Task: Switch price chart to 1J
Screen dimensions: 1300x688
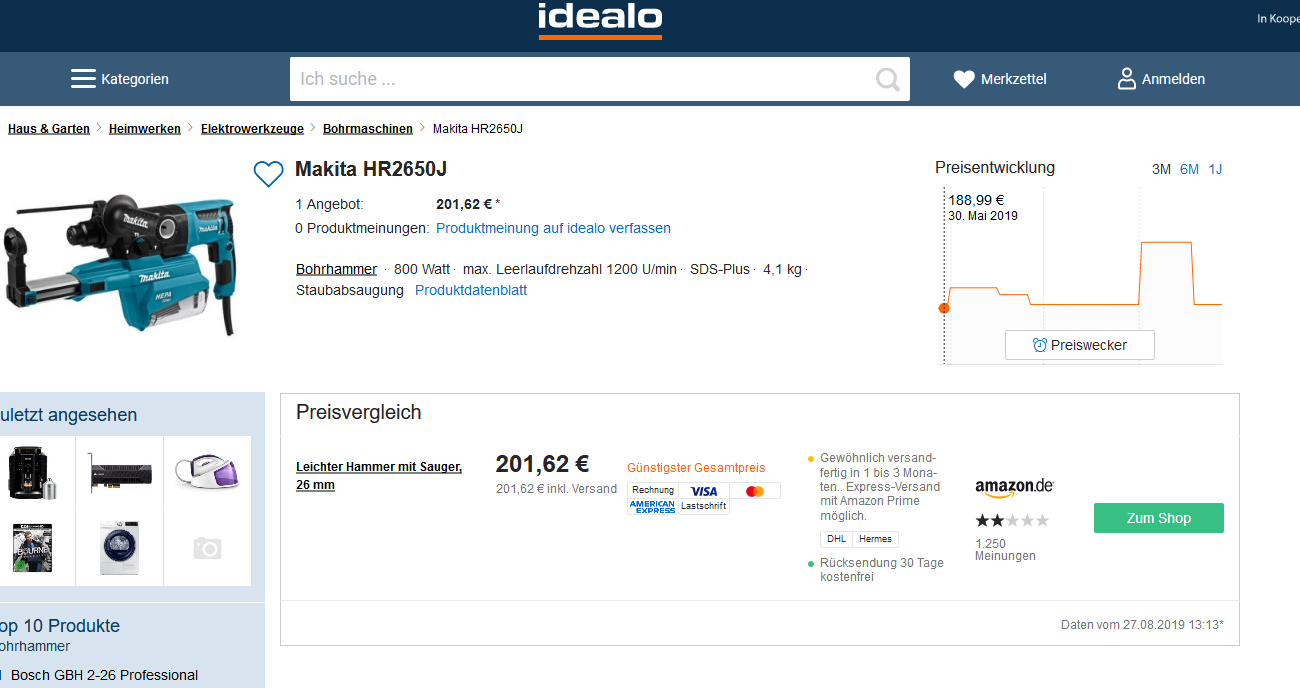Action: coord(1215,169)
